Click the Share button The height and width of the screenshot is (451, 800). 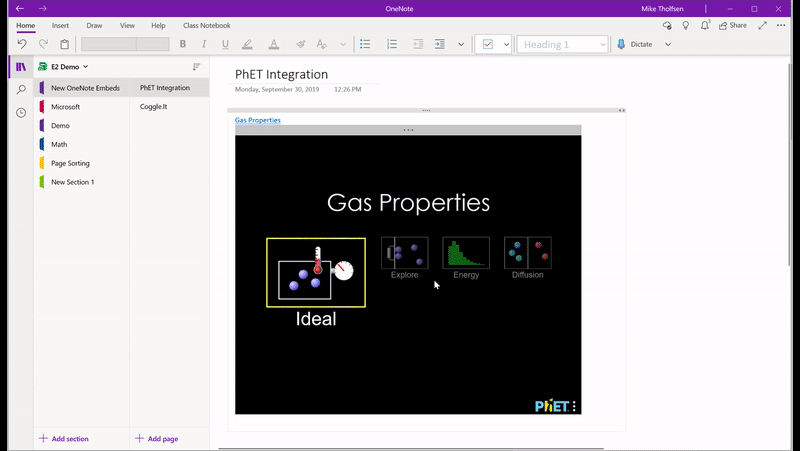pyautogui.click(x=733, y=26)
